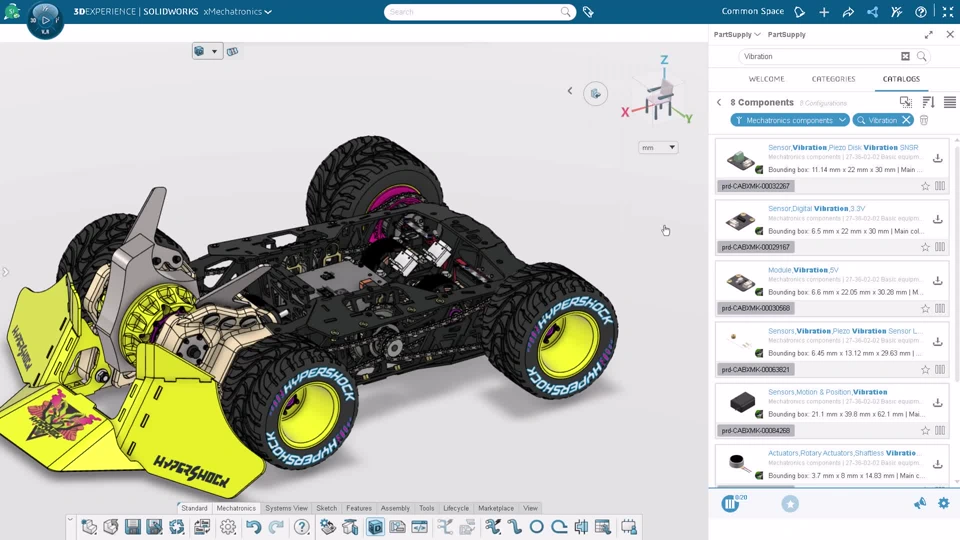
Task: Click the Share arrow icon in top bar
Action: click(x=848, y=12)
